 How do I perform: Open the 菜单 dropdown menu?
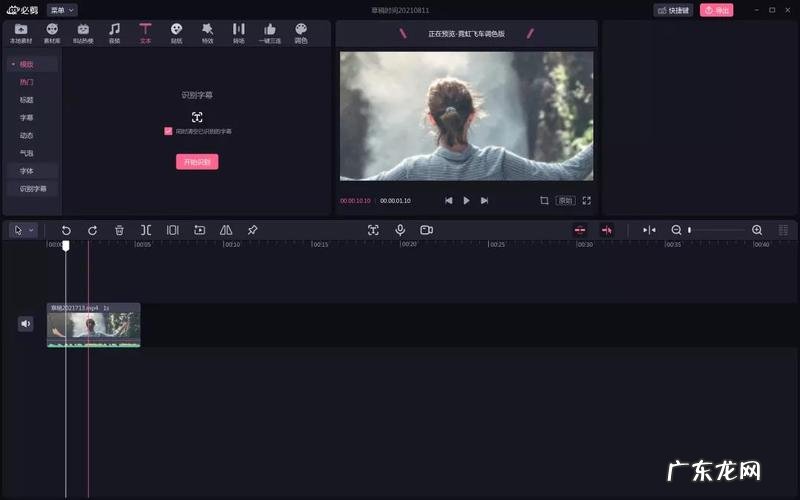[x=62, y=10]
